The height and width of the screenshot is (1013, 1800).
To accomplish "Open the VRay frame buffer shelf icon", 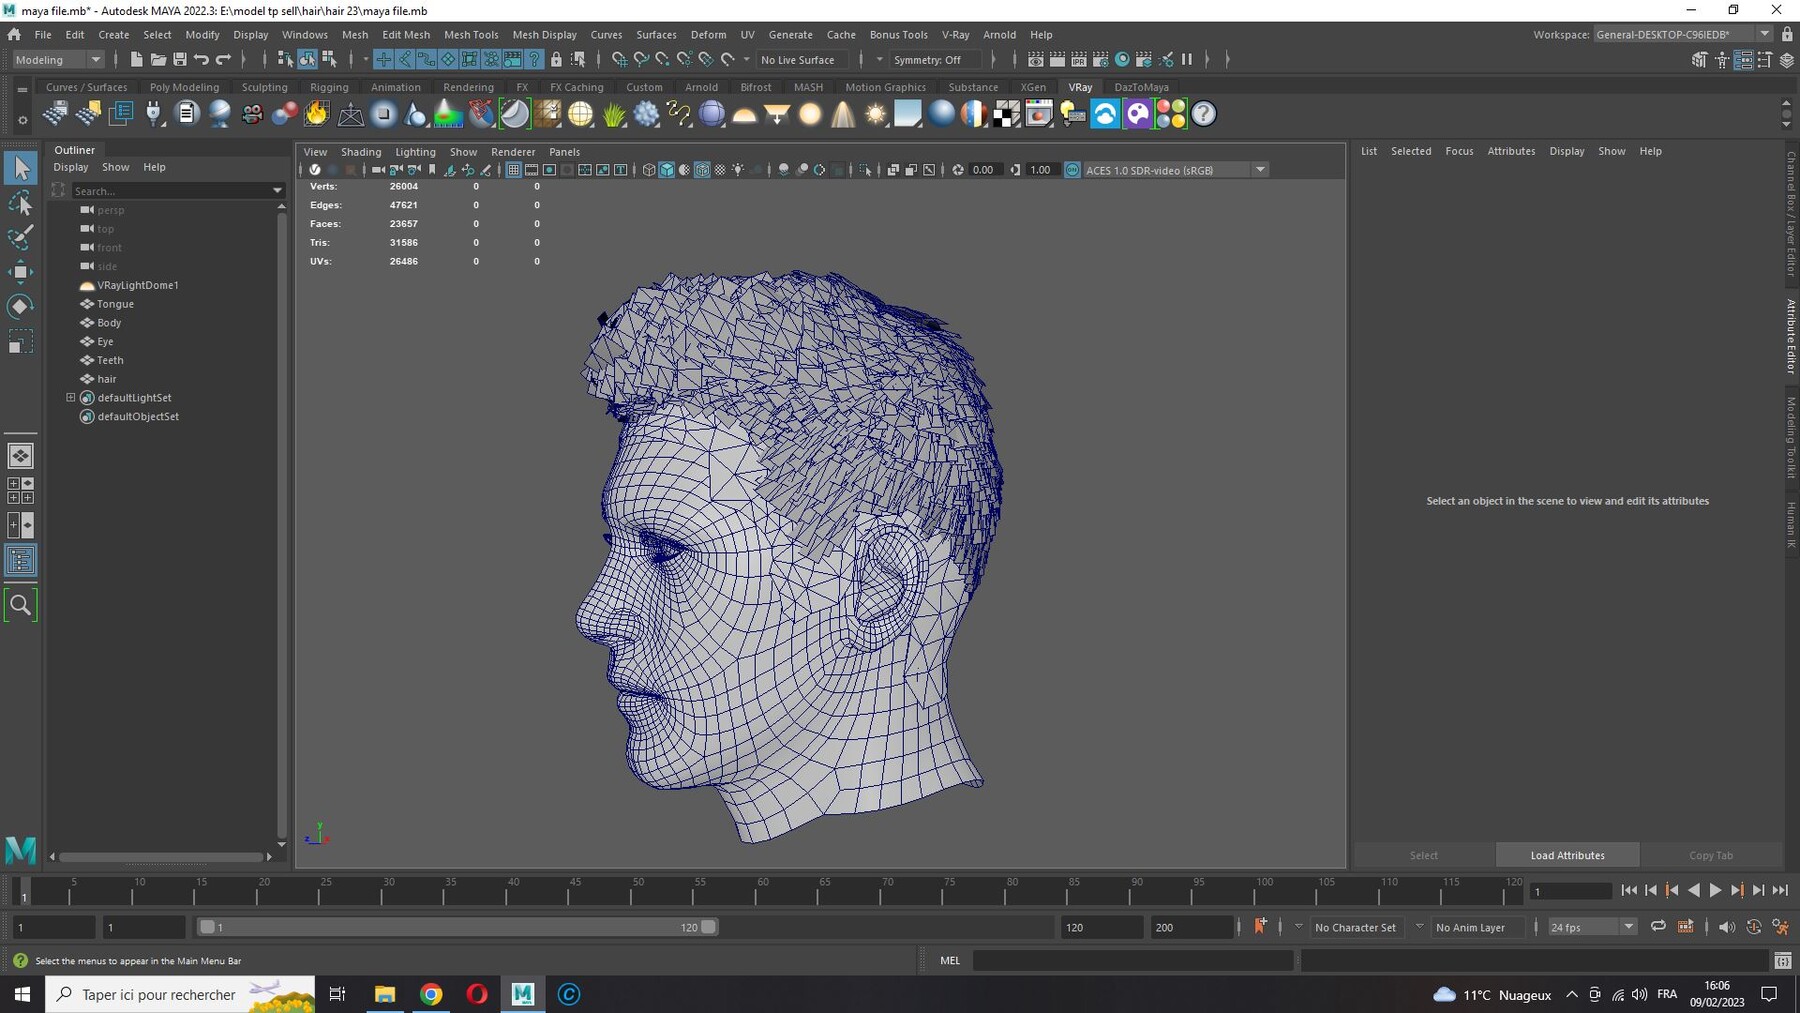I will click(1039, 114).
